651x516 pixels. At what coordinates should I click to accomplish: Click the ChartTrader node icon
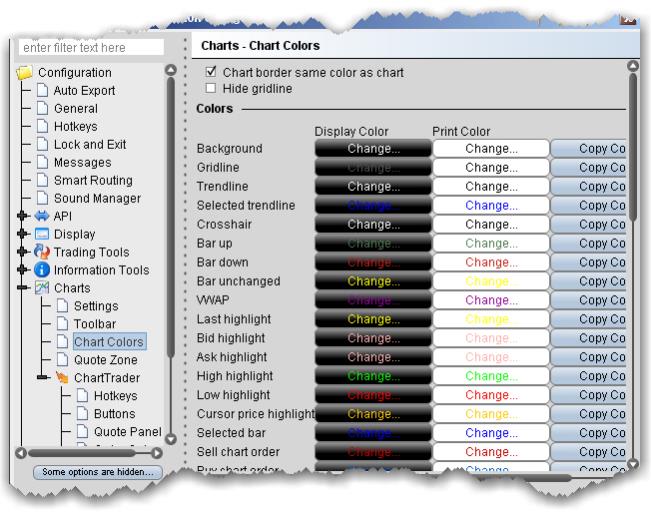[x=62, y=378]
